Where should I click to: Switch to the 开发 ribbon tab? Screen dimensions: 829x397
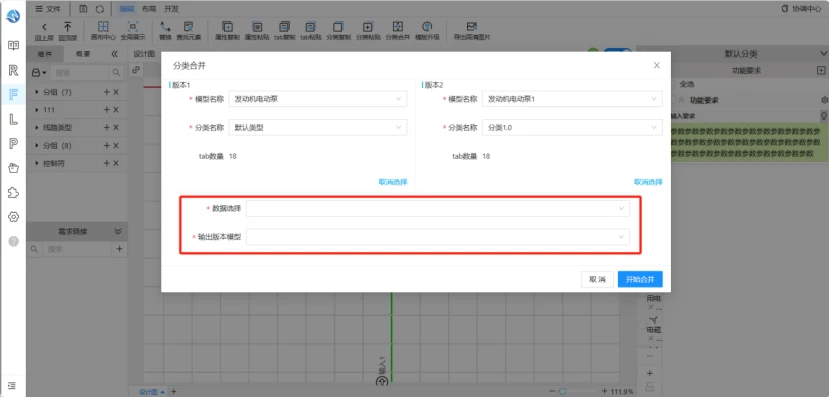click(x=171, y=9)
